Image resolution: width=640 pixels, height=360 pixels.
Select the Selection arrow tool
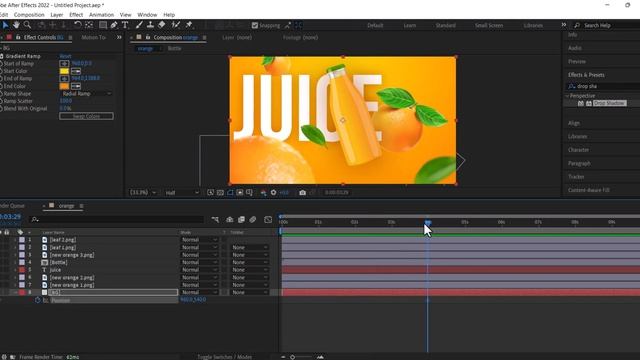point(5,25)
